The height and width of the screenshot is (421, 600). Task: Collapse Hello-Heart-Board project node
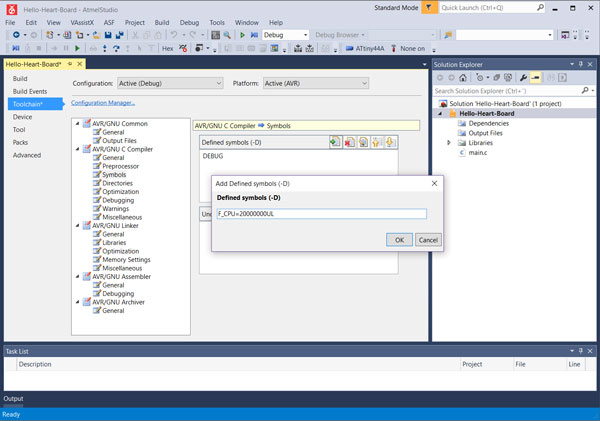pyautogui.click(x=440, y=114)
